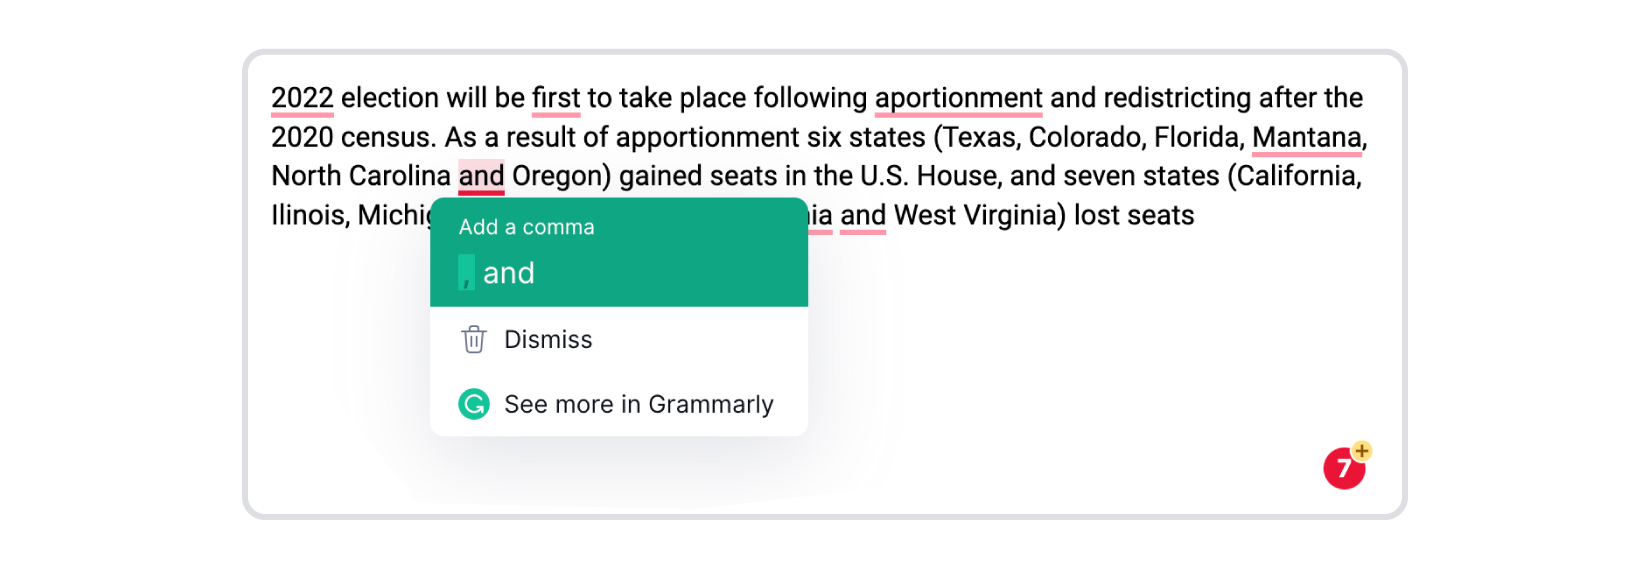
Task: Click the word "Ilinois" in text
Action: click(307, 215)
